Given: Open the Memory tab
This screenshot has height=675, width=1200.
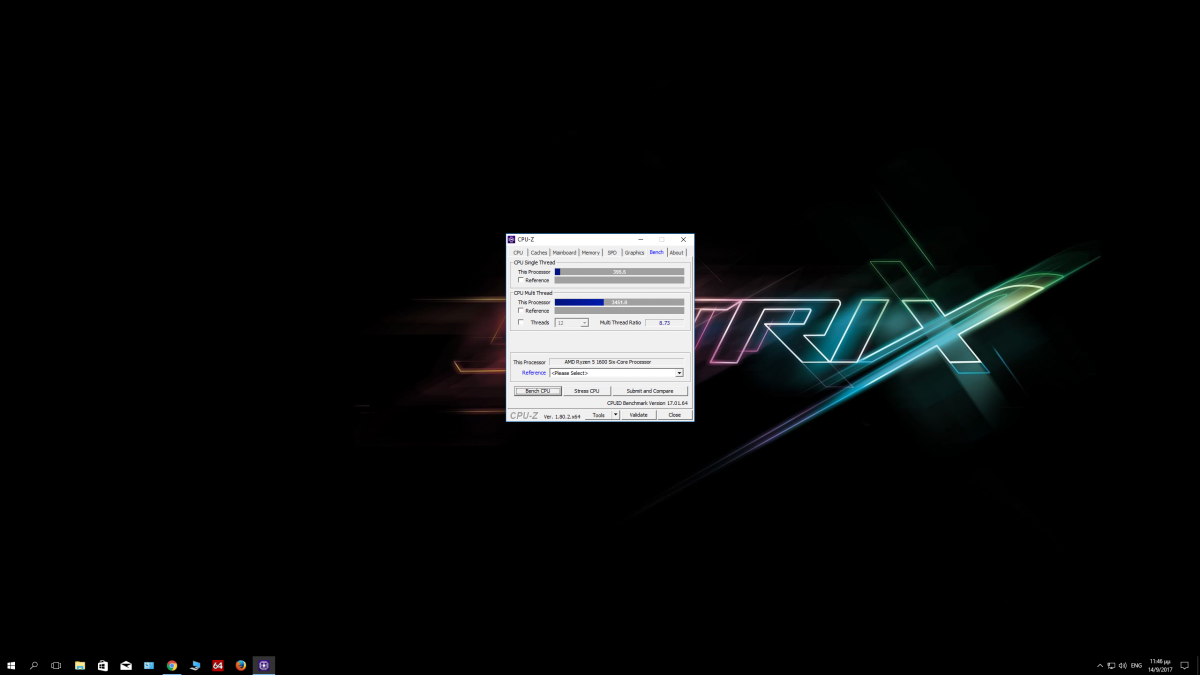Looking at the screenshot, I should (x=591, y=253).
